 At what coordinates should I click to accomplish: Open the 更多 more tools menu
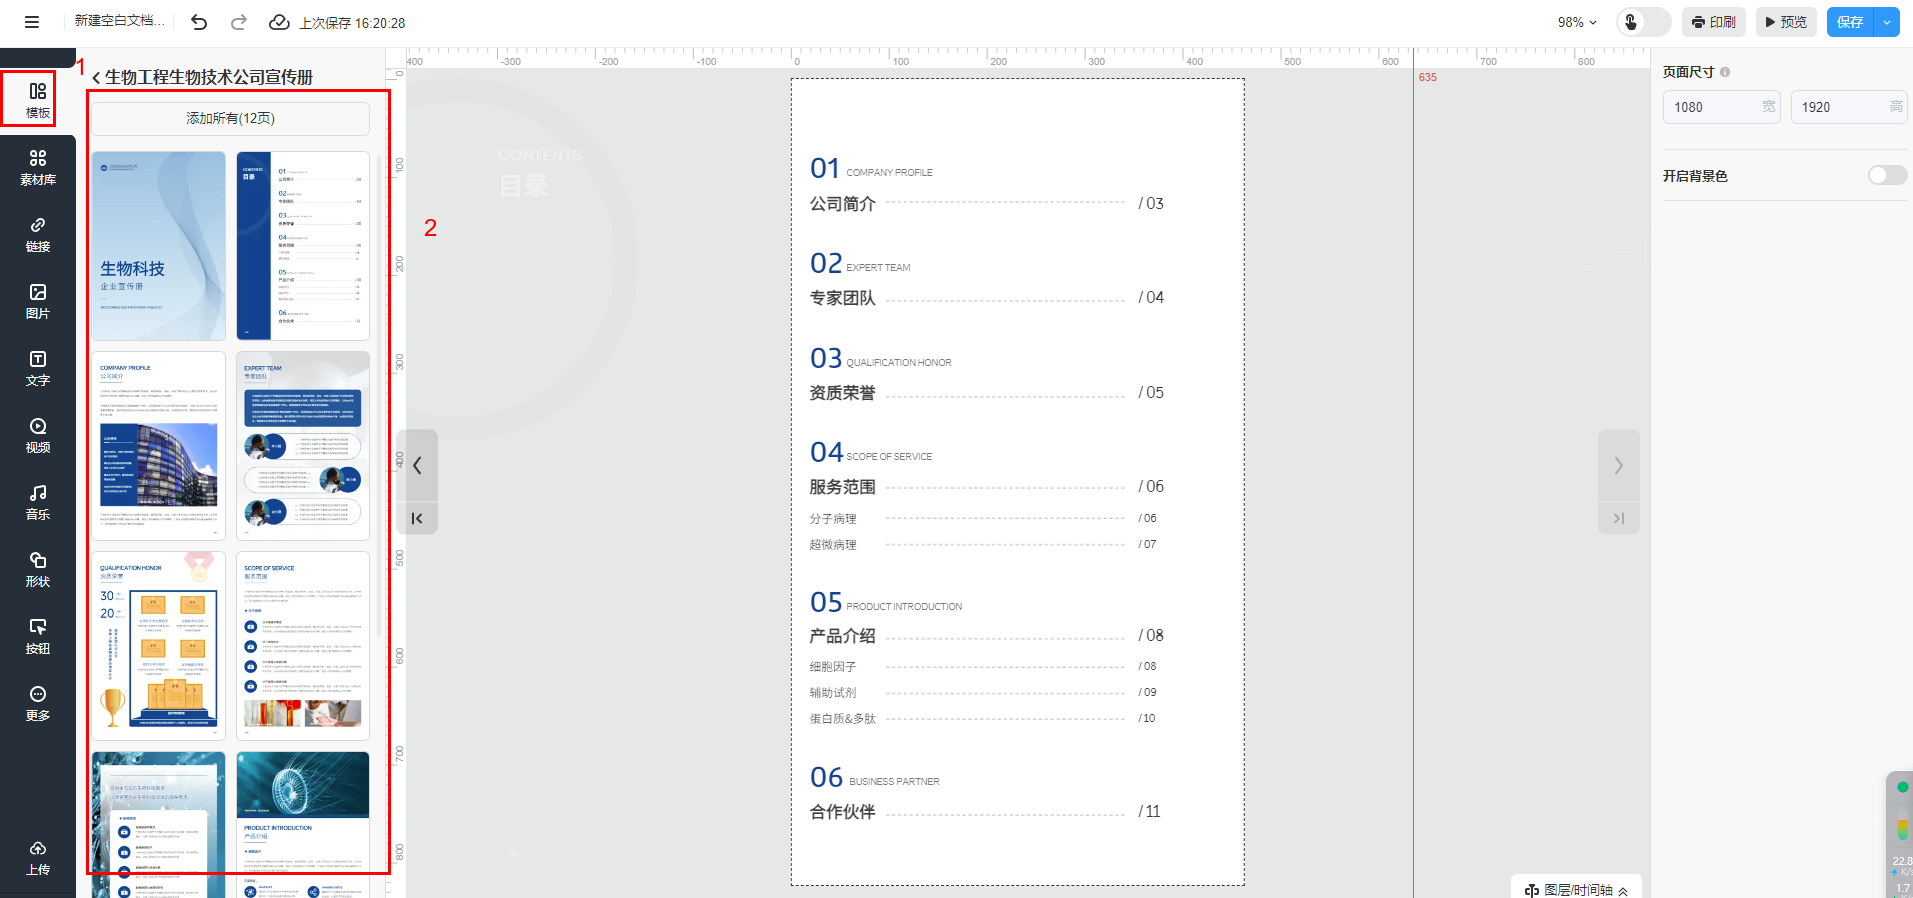tap(38, 703)
